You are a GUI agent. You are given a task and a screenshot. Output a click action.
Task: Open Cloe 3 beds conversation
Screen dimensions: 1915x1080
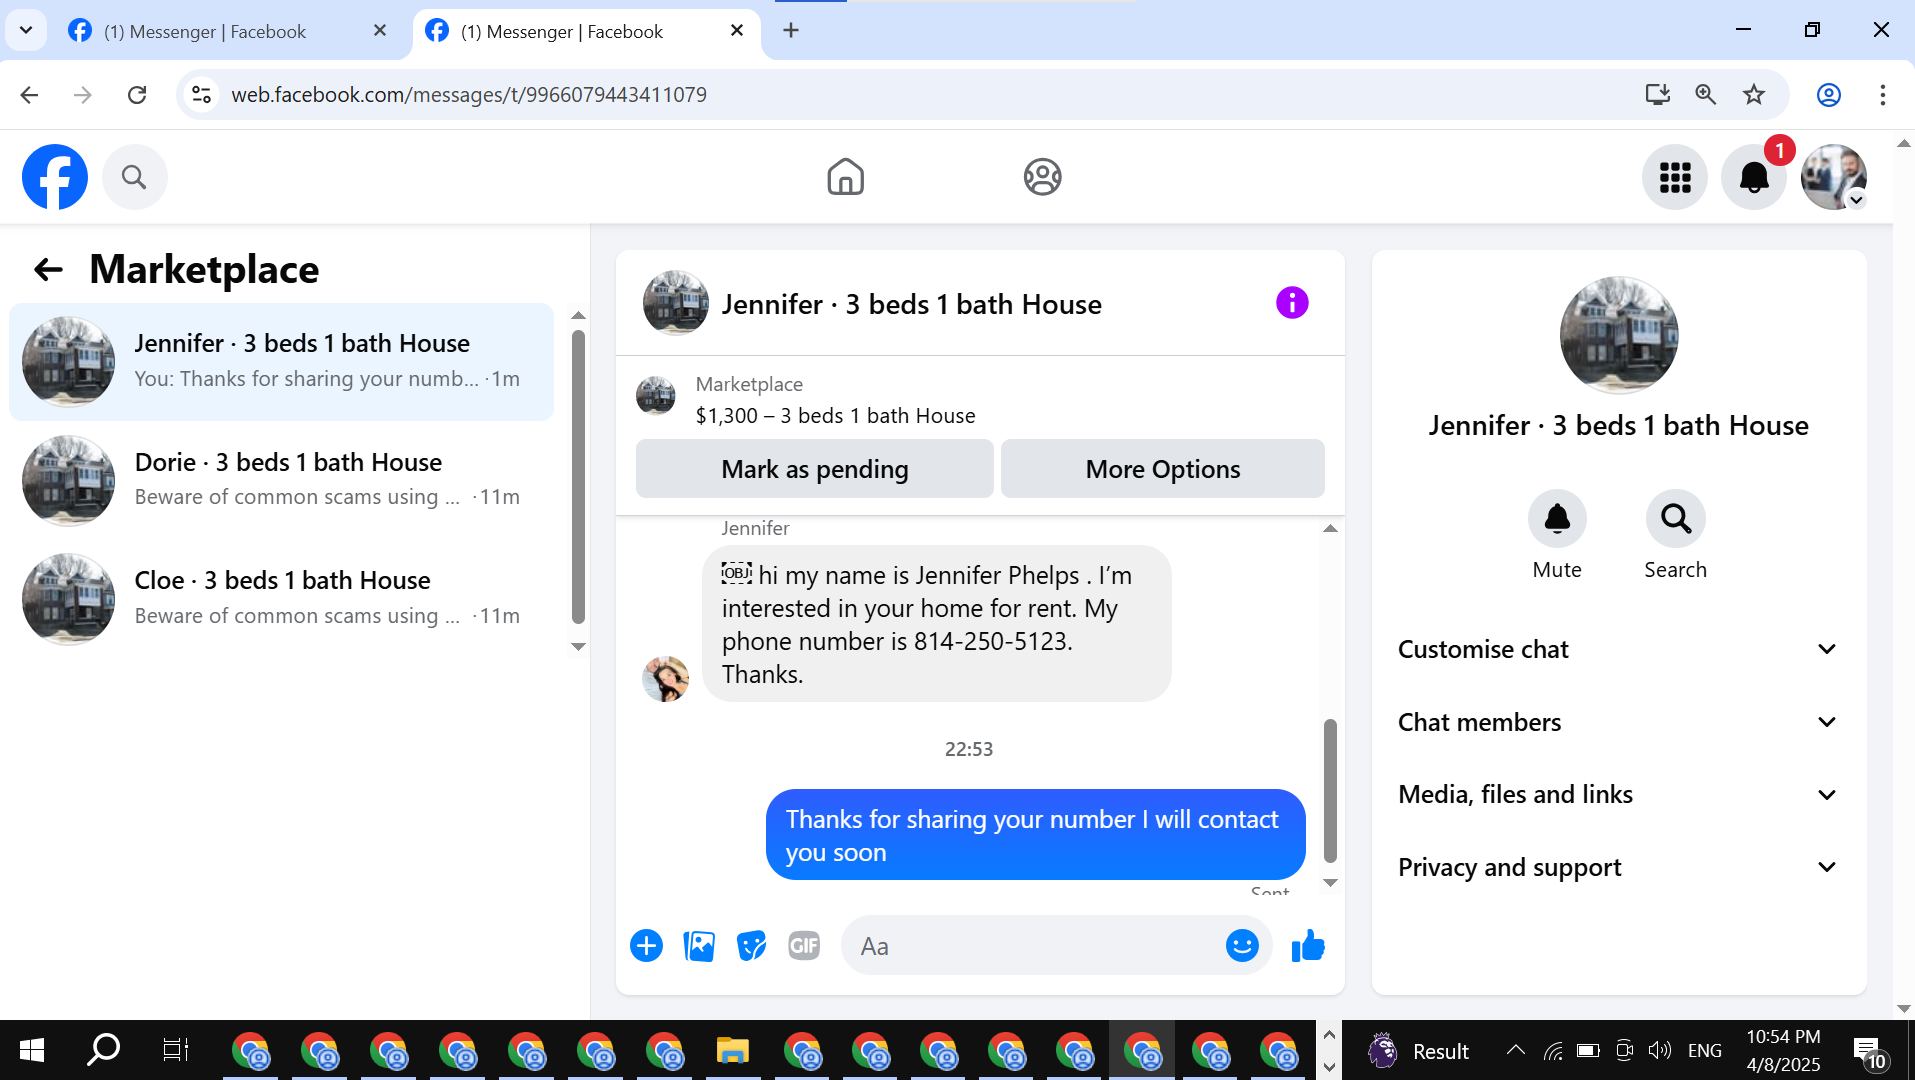pyautogui.click(x=281, y=598)
